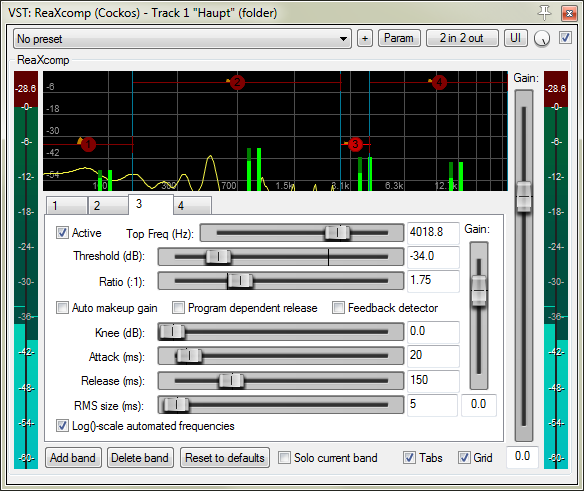
Task: Enable Program dependent release
Action: [x=178, y=308]
